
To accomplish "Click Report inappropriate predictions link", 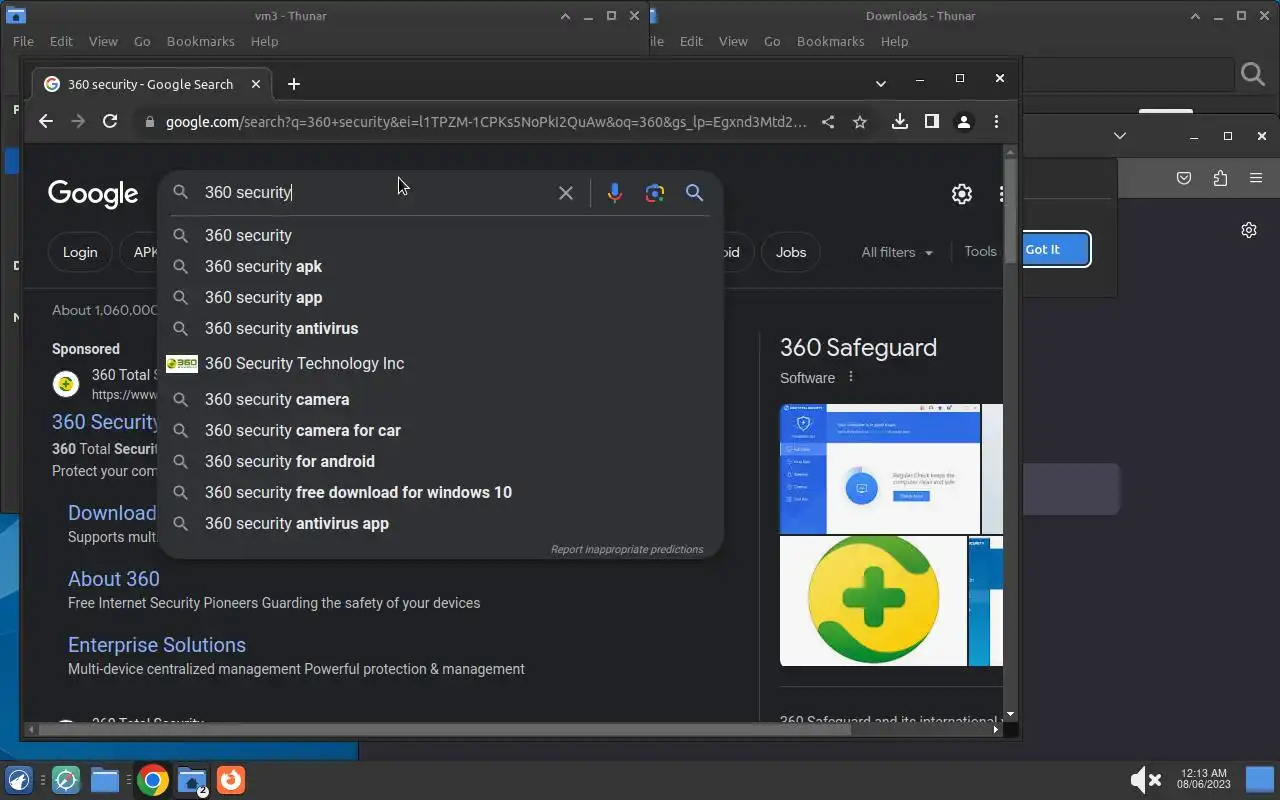I will coord(627,549).
